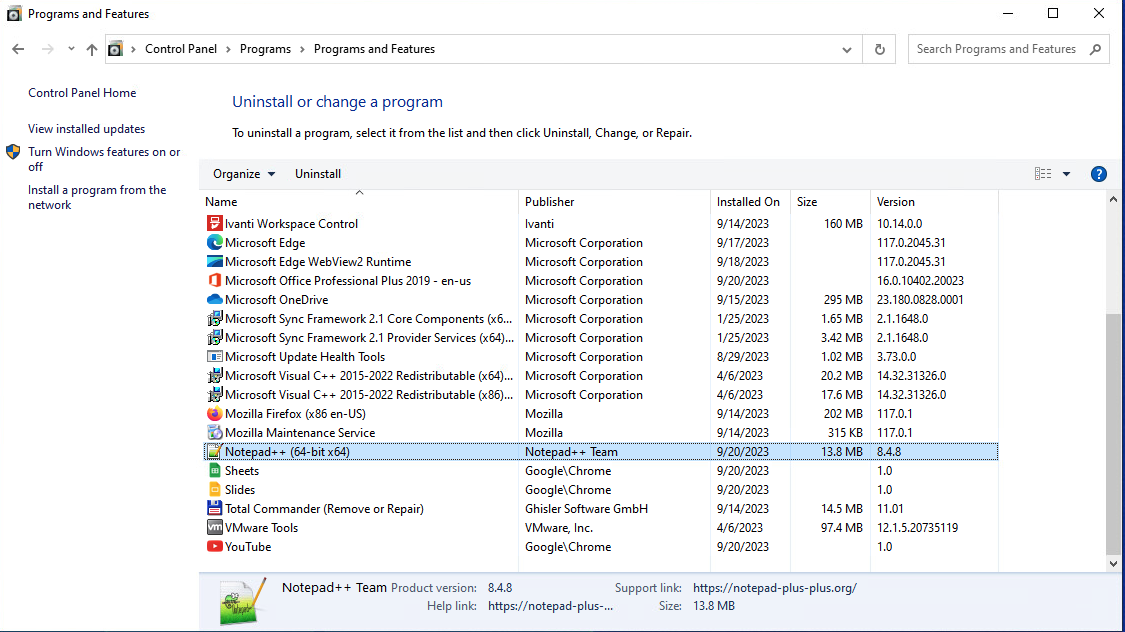Click the green Sheets app icon

(x=214, y=471)
